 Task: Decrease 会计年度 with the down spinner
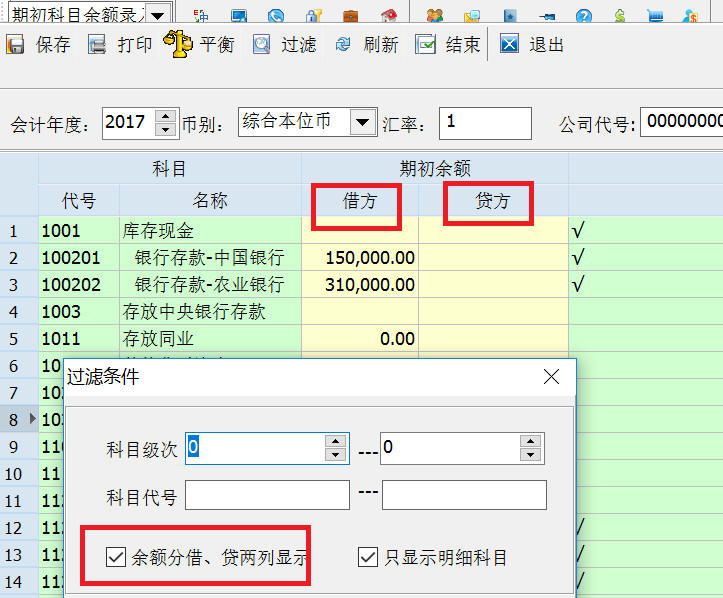pyautogui.click(x=166, y=130)
